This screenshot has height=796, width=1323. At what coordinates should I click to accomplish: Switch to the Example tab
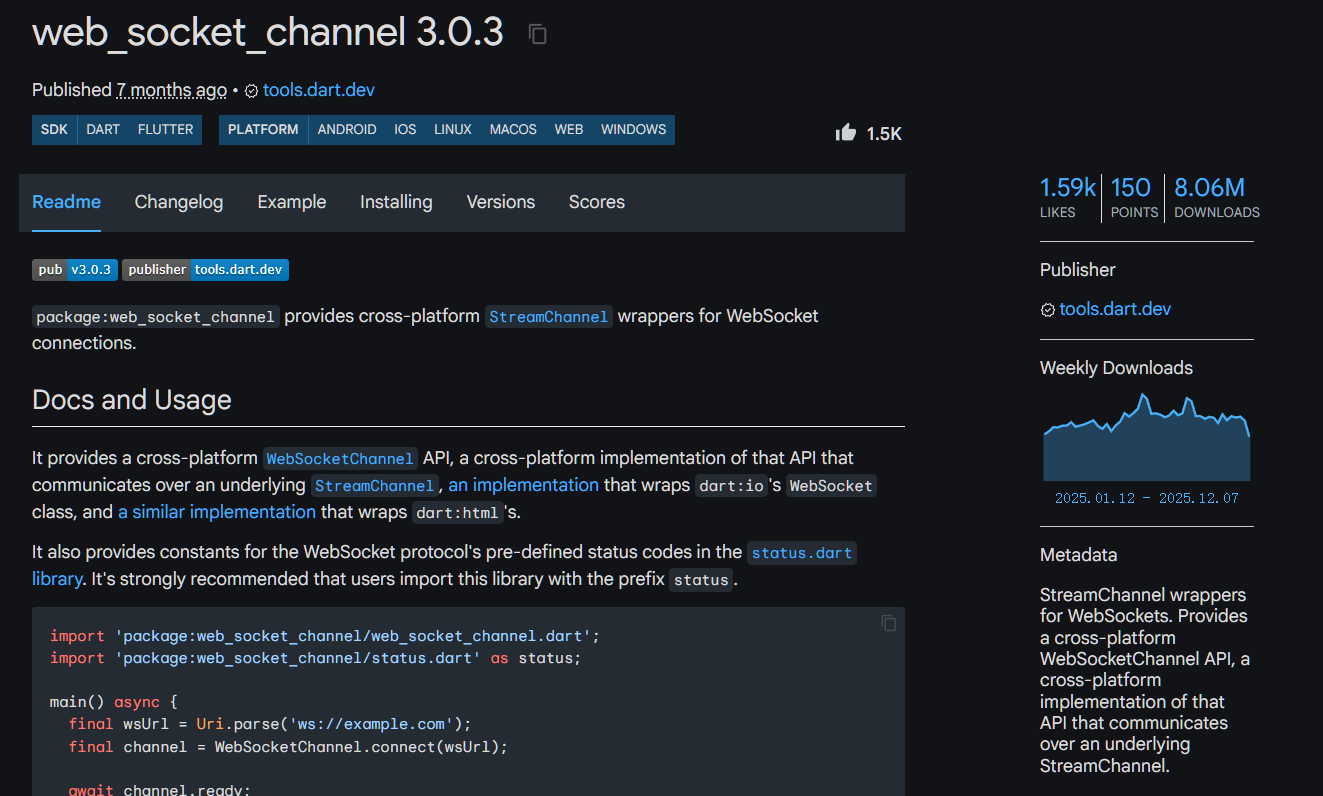(x=291, y=202)
